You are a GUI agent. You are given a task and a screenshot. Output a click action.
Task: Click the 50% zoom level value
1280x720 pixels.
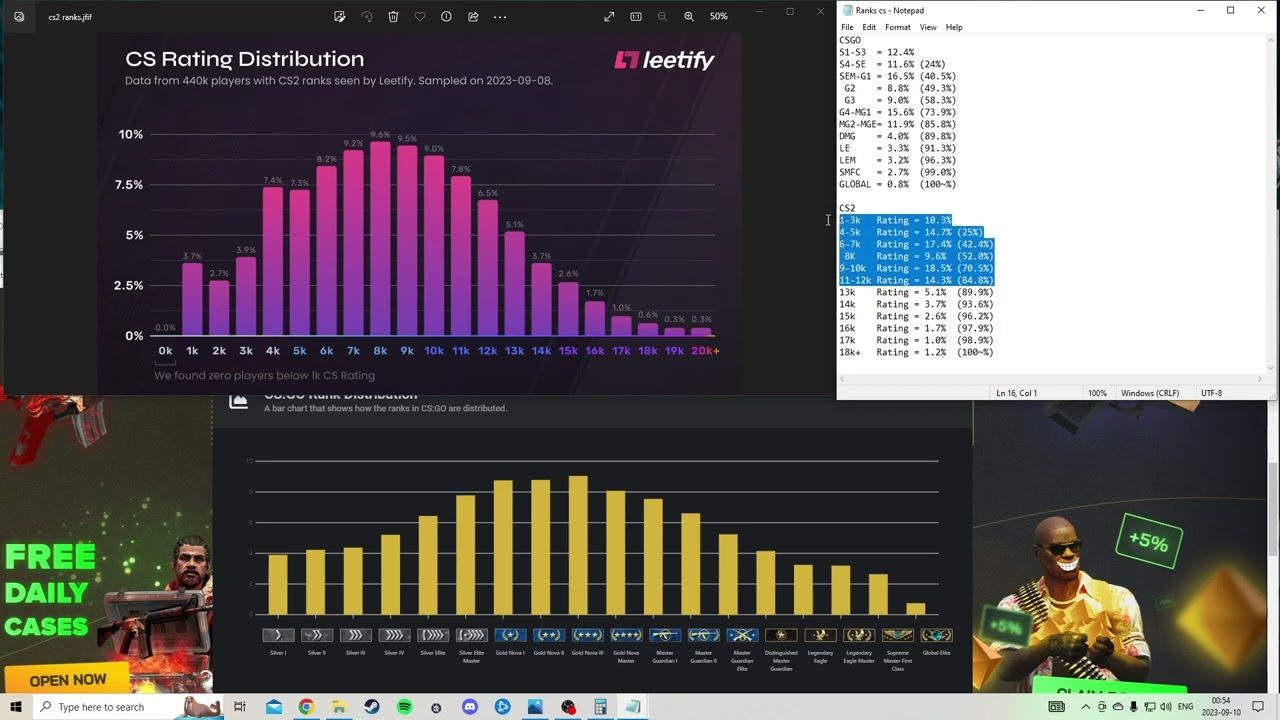coord(719,17)
